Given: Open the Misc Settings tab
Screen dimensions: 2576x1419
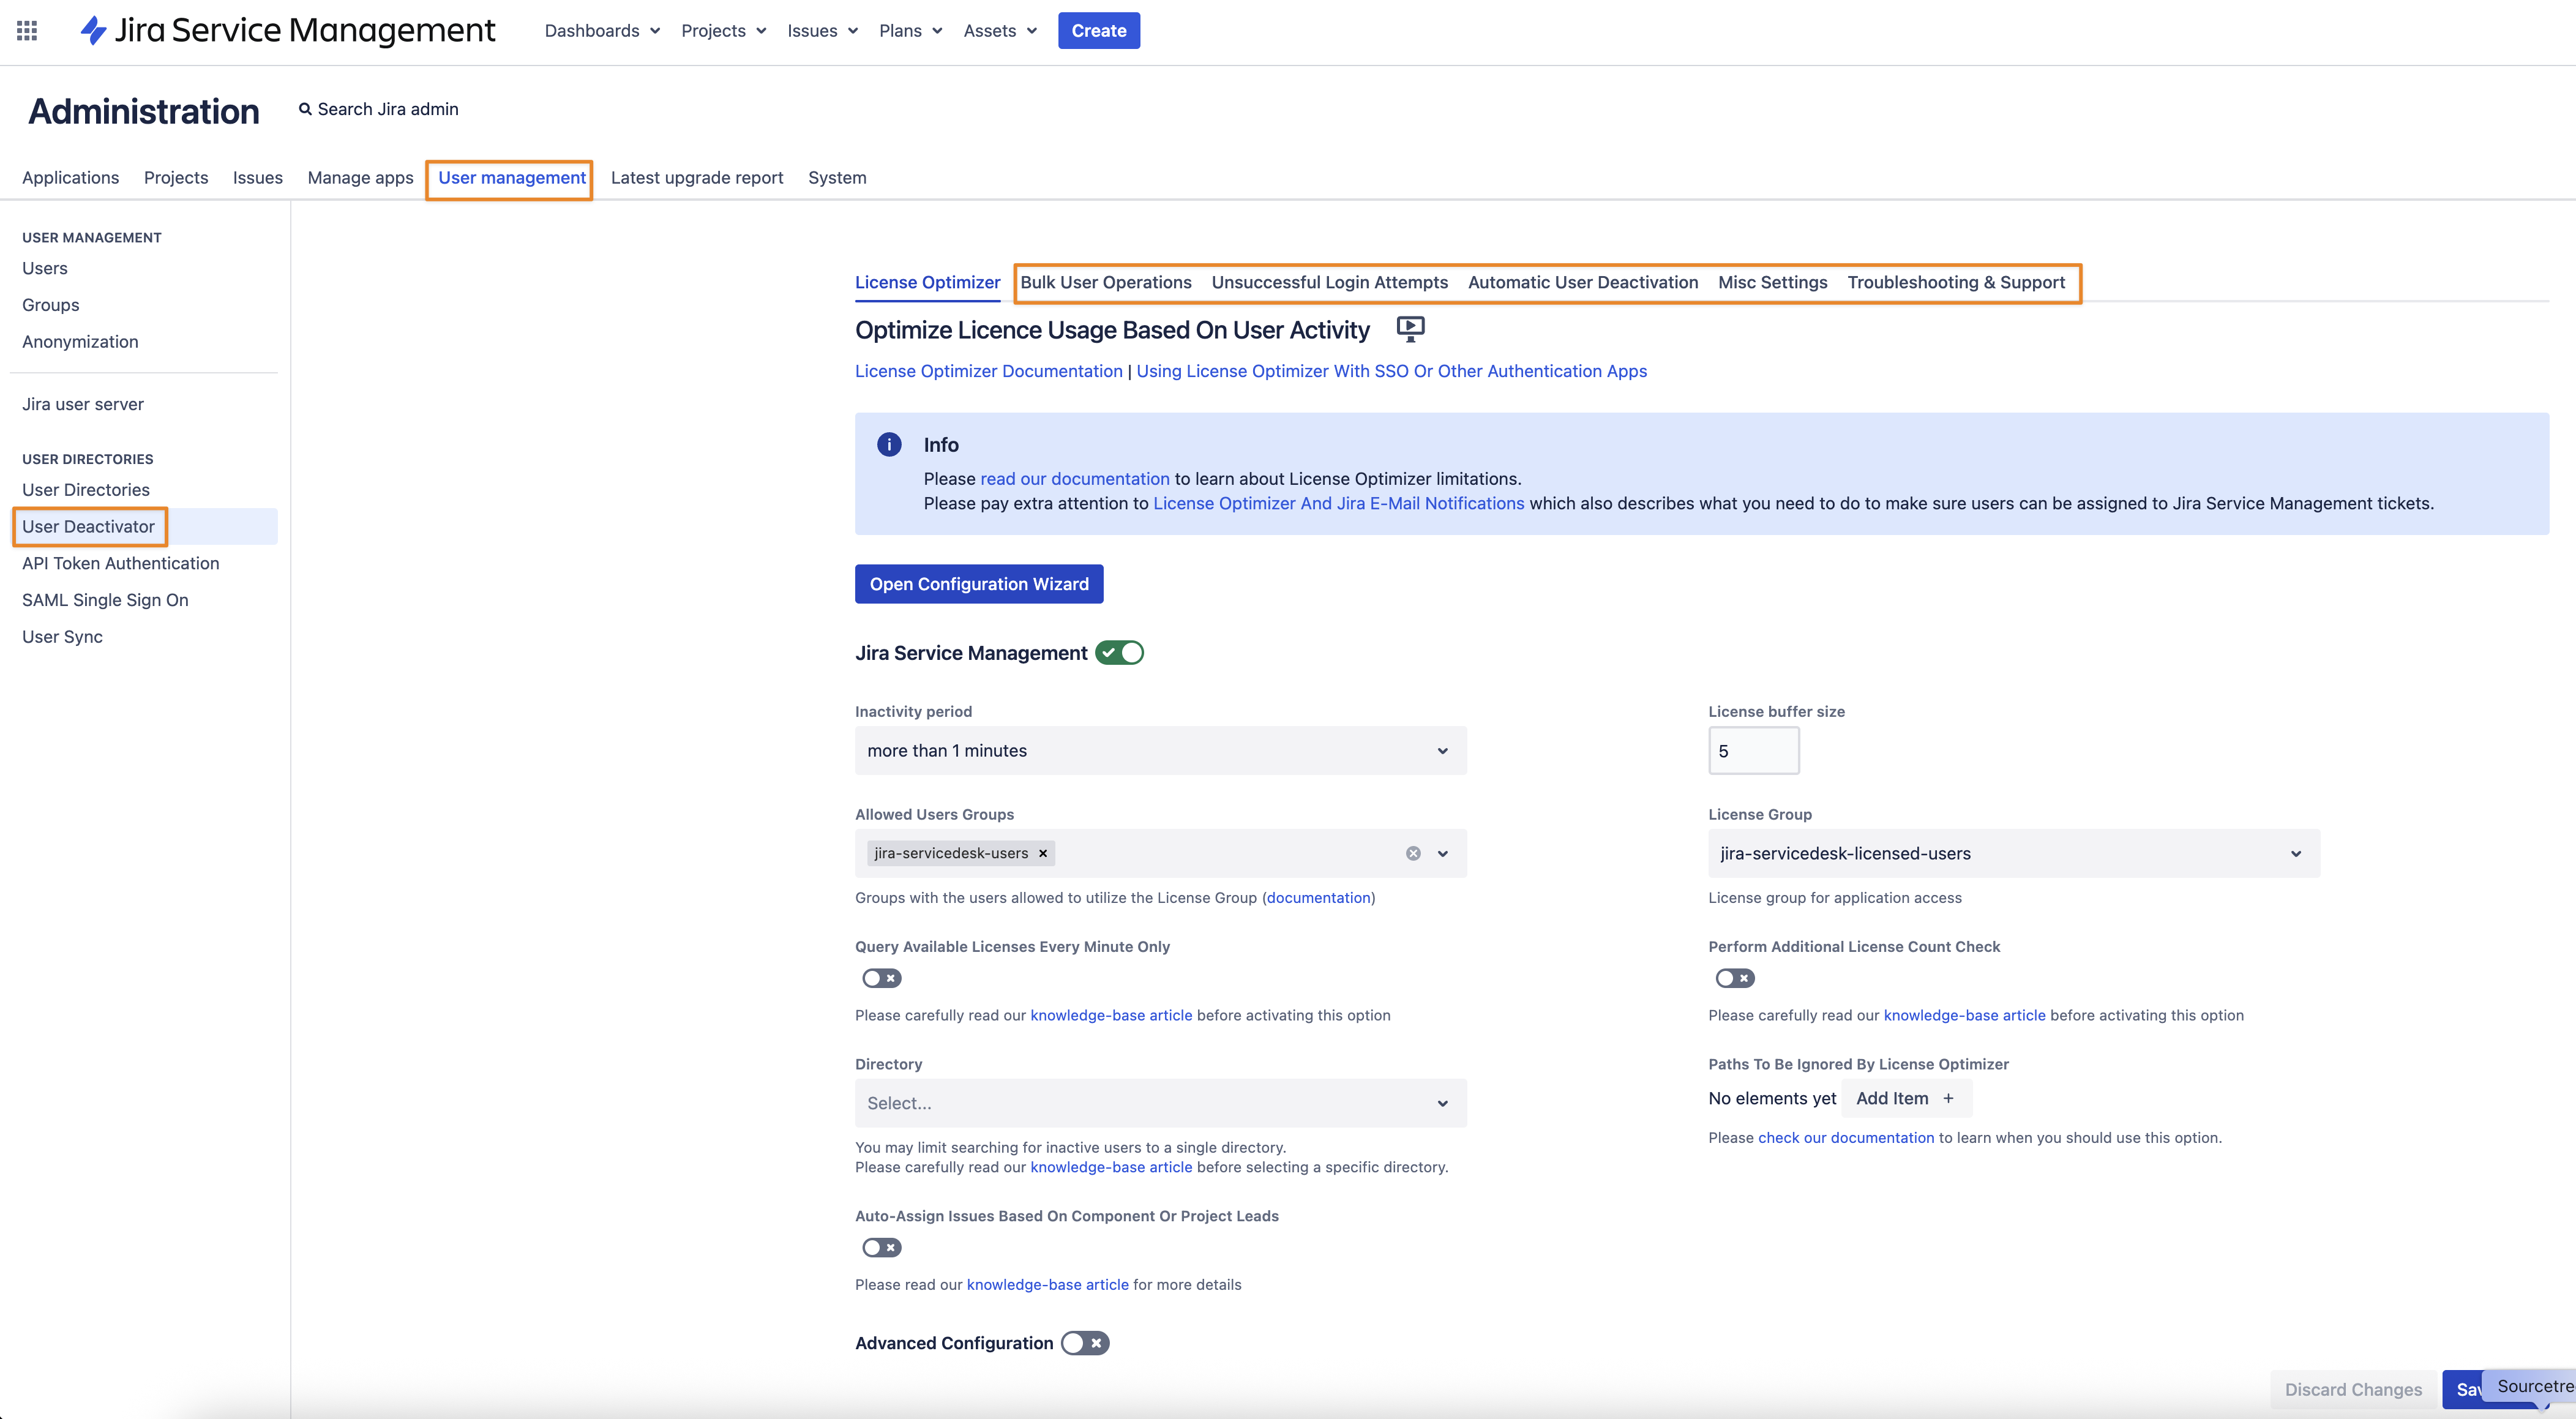Looking at the screenshot, I should (x=1772, y=282).
